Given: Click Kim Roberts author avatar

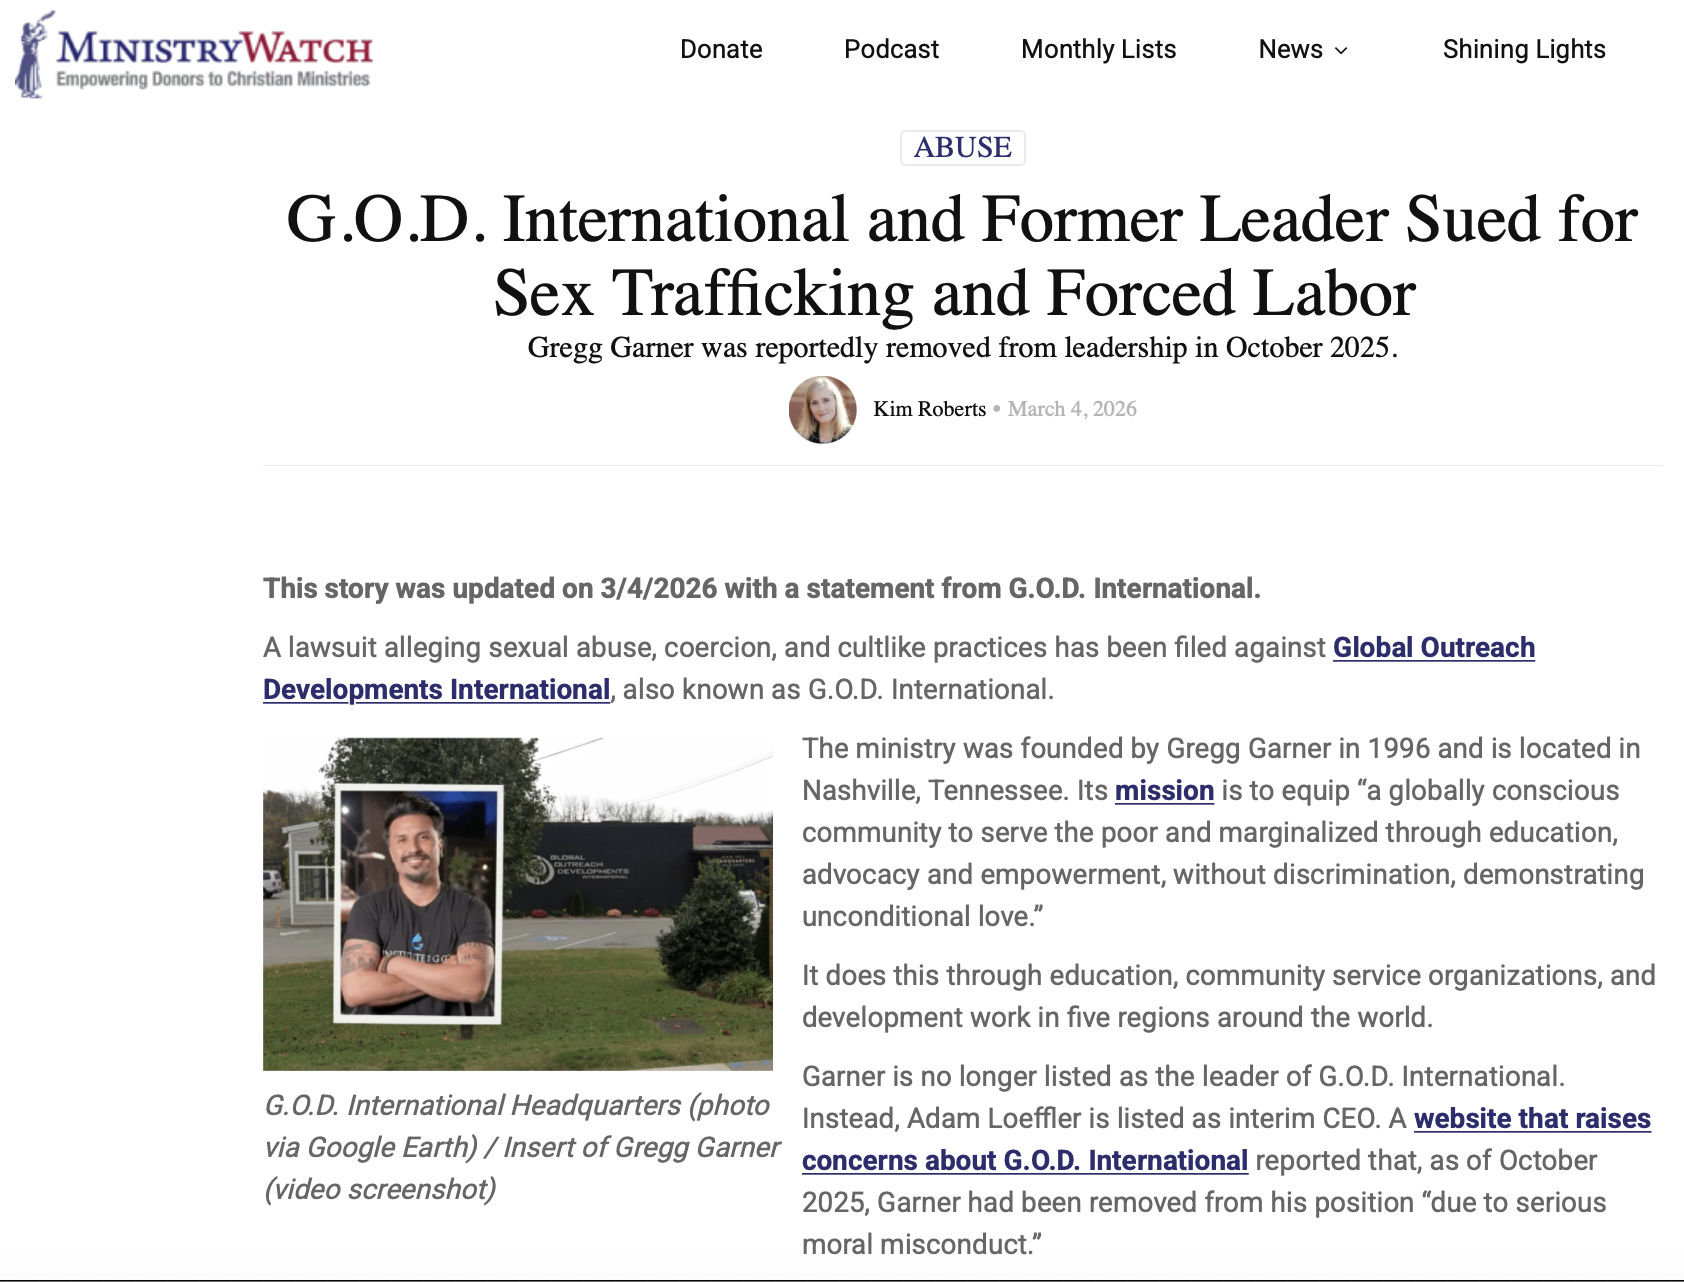Looking at the screenshot, I should pyautogui.click(x=822, y=409).
